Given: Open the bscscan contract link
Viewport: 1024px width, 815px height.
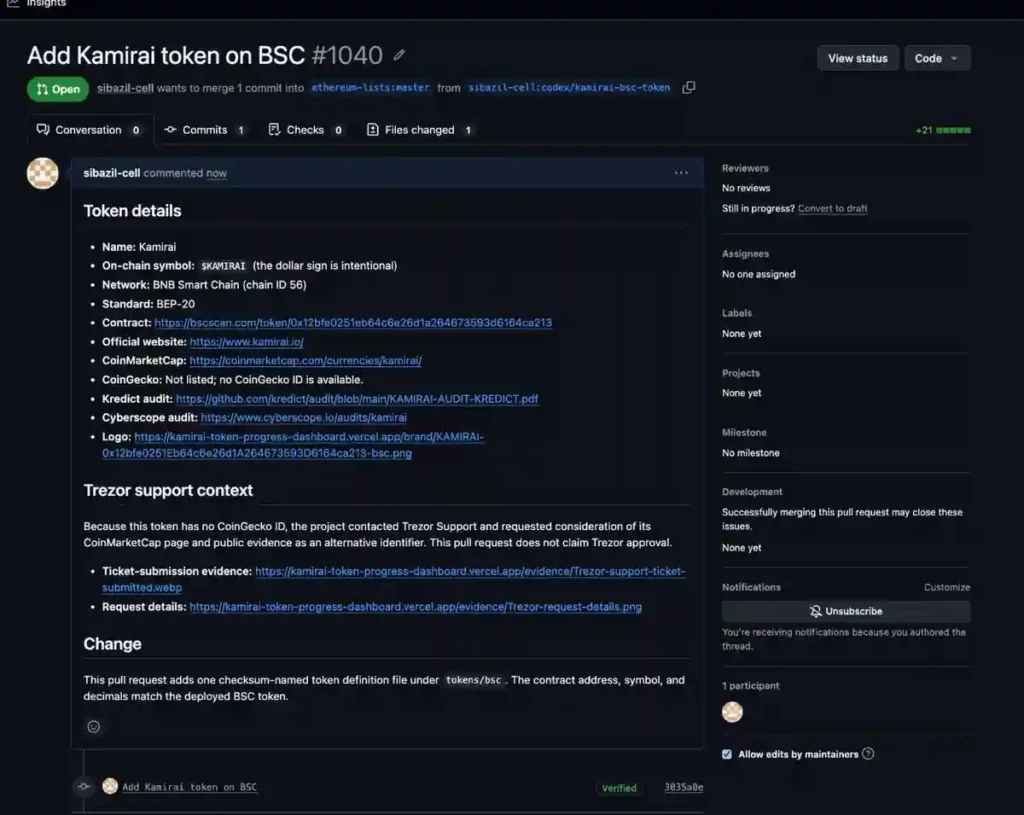Looking at the screenshot, I should click(353, 323).
